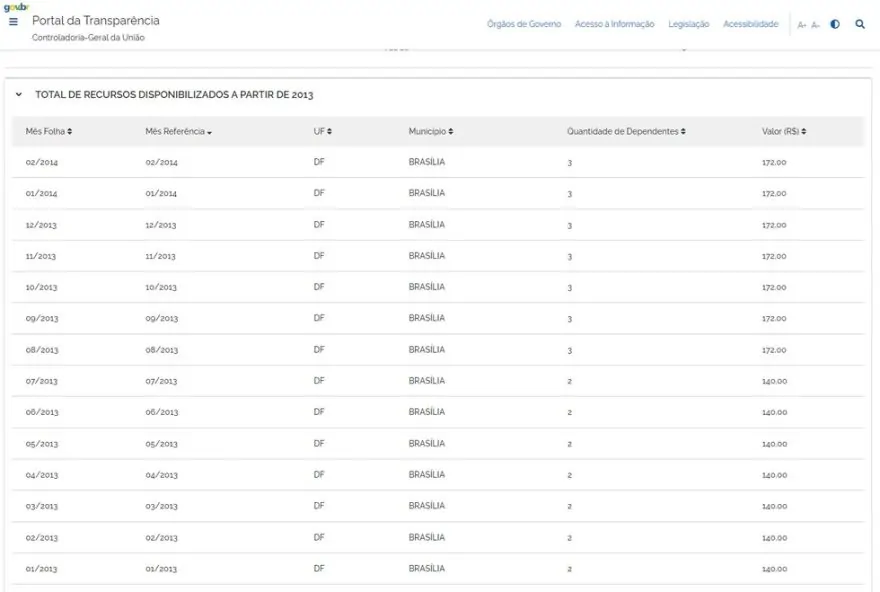The image size is (880, 592).
Task: Sort by Mês Referência column header
Action: tap(178, 132)
